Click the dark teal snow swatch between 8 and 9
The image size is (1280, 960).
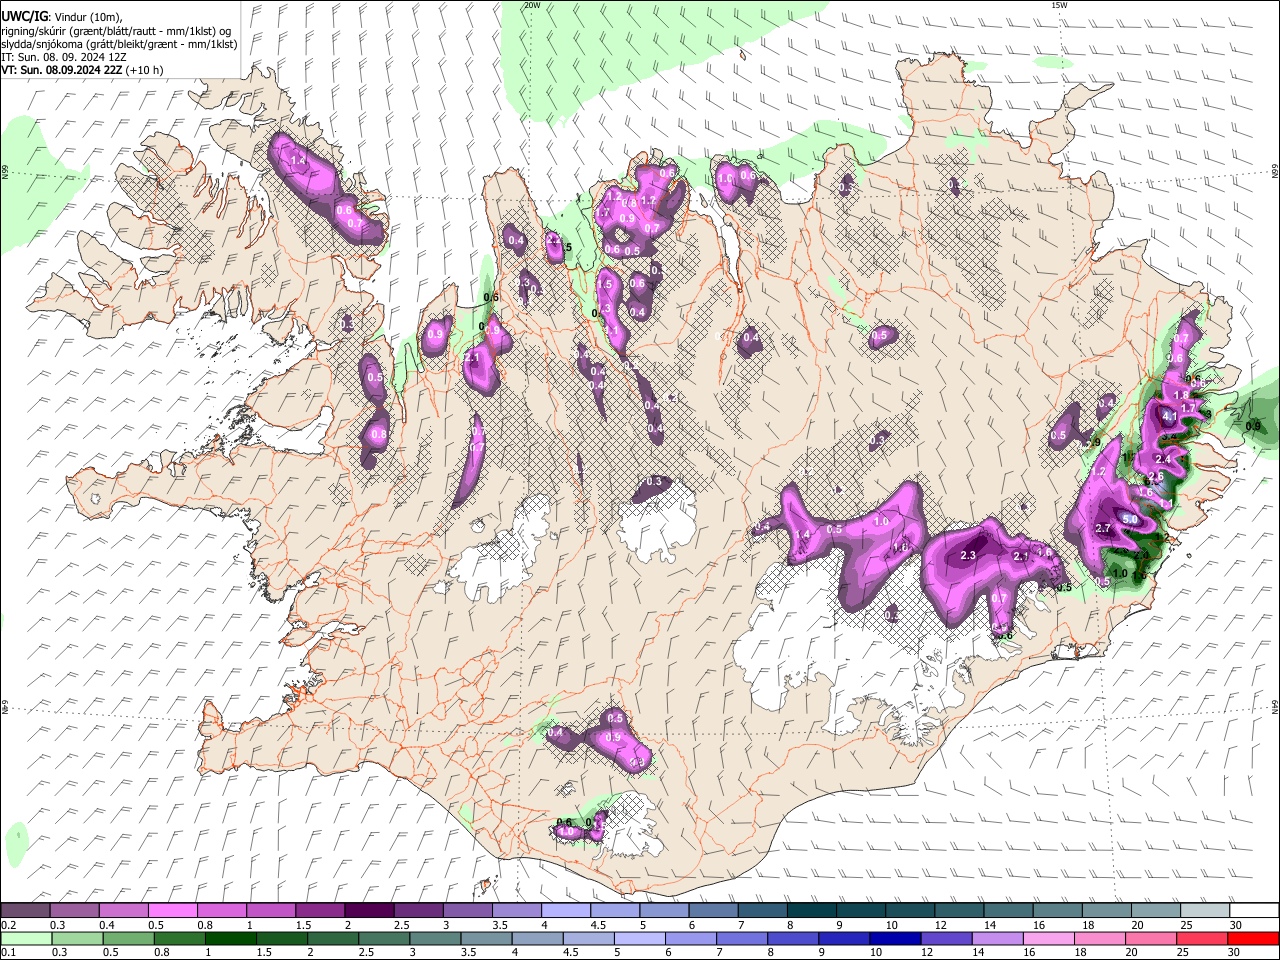(x=812, y=911)
